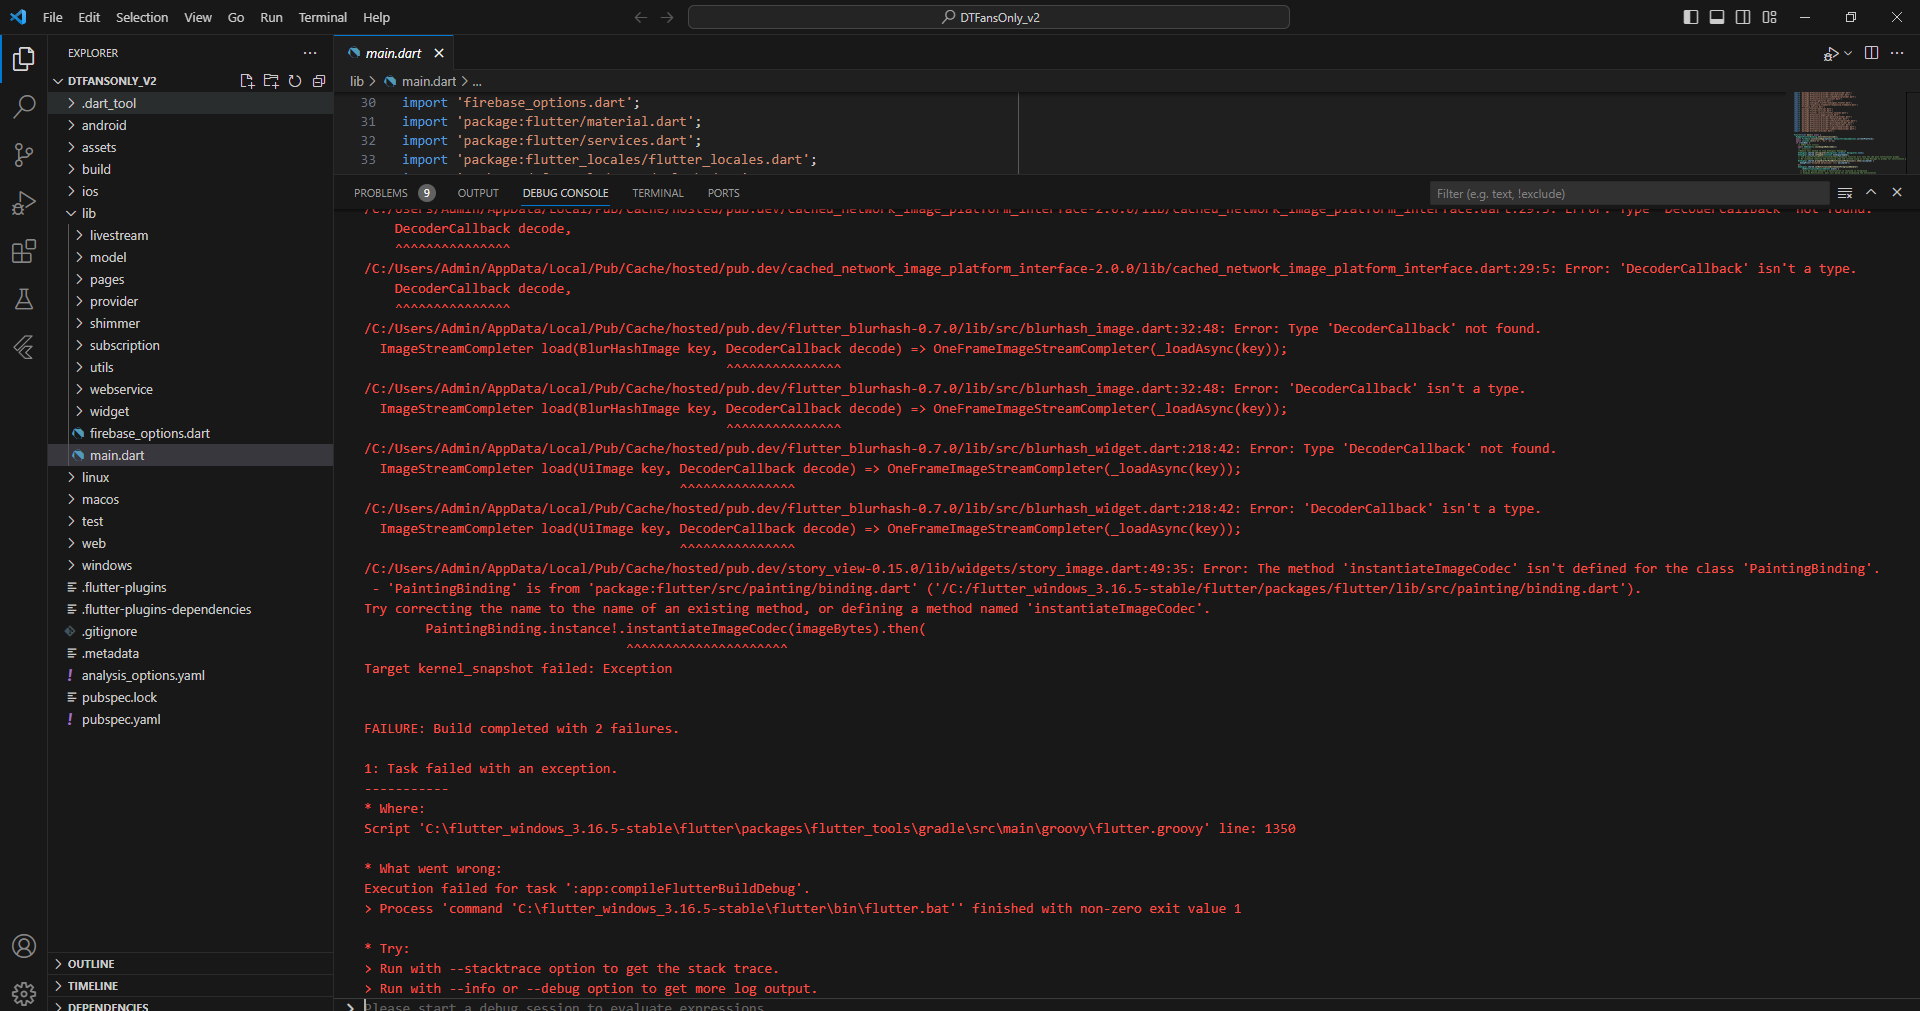Open the Explorer view in activity bar

click(24, 59)
